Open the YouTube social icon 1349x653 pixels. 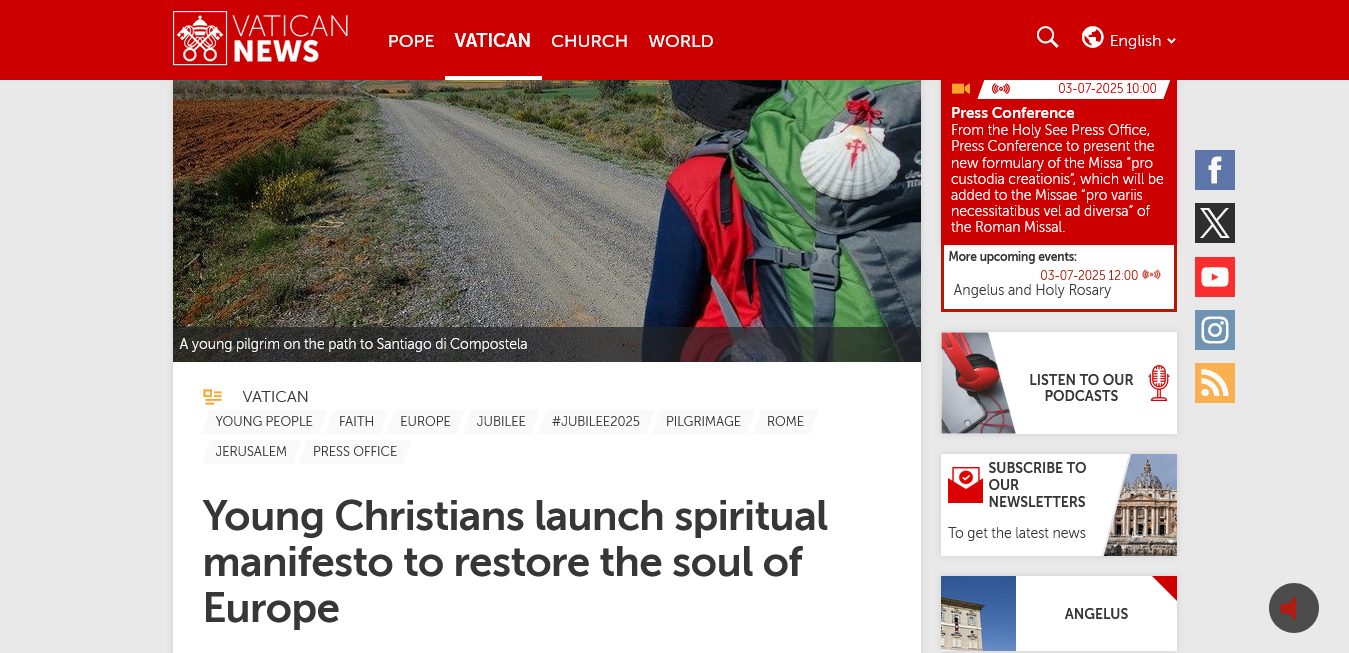[1215, 277]
